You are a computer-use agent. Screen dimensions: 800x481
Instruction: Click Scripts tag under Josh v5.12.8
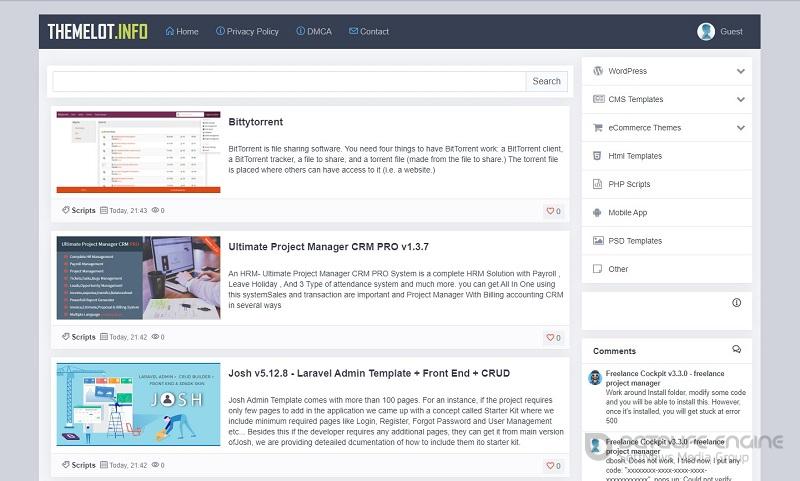83,465
